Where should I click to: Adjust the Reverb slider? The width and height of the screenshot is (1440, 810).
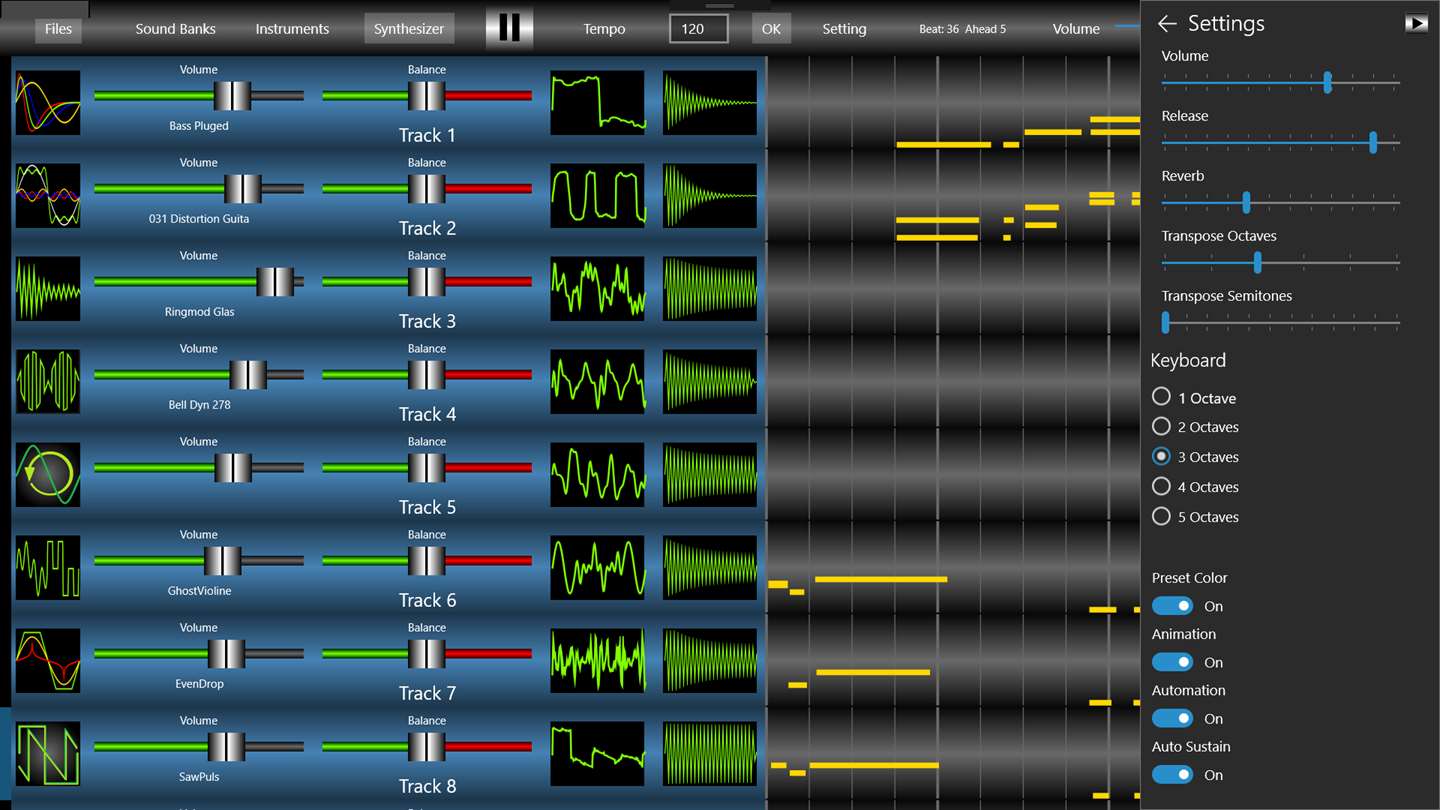point(1280,202)
